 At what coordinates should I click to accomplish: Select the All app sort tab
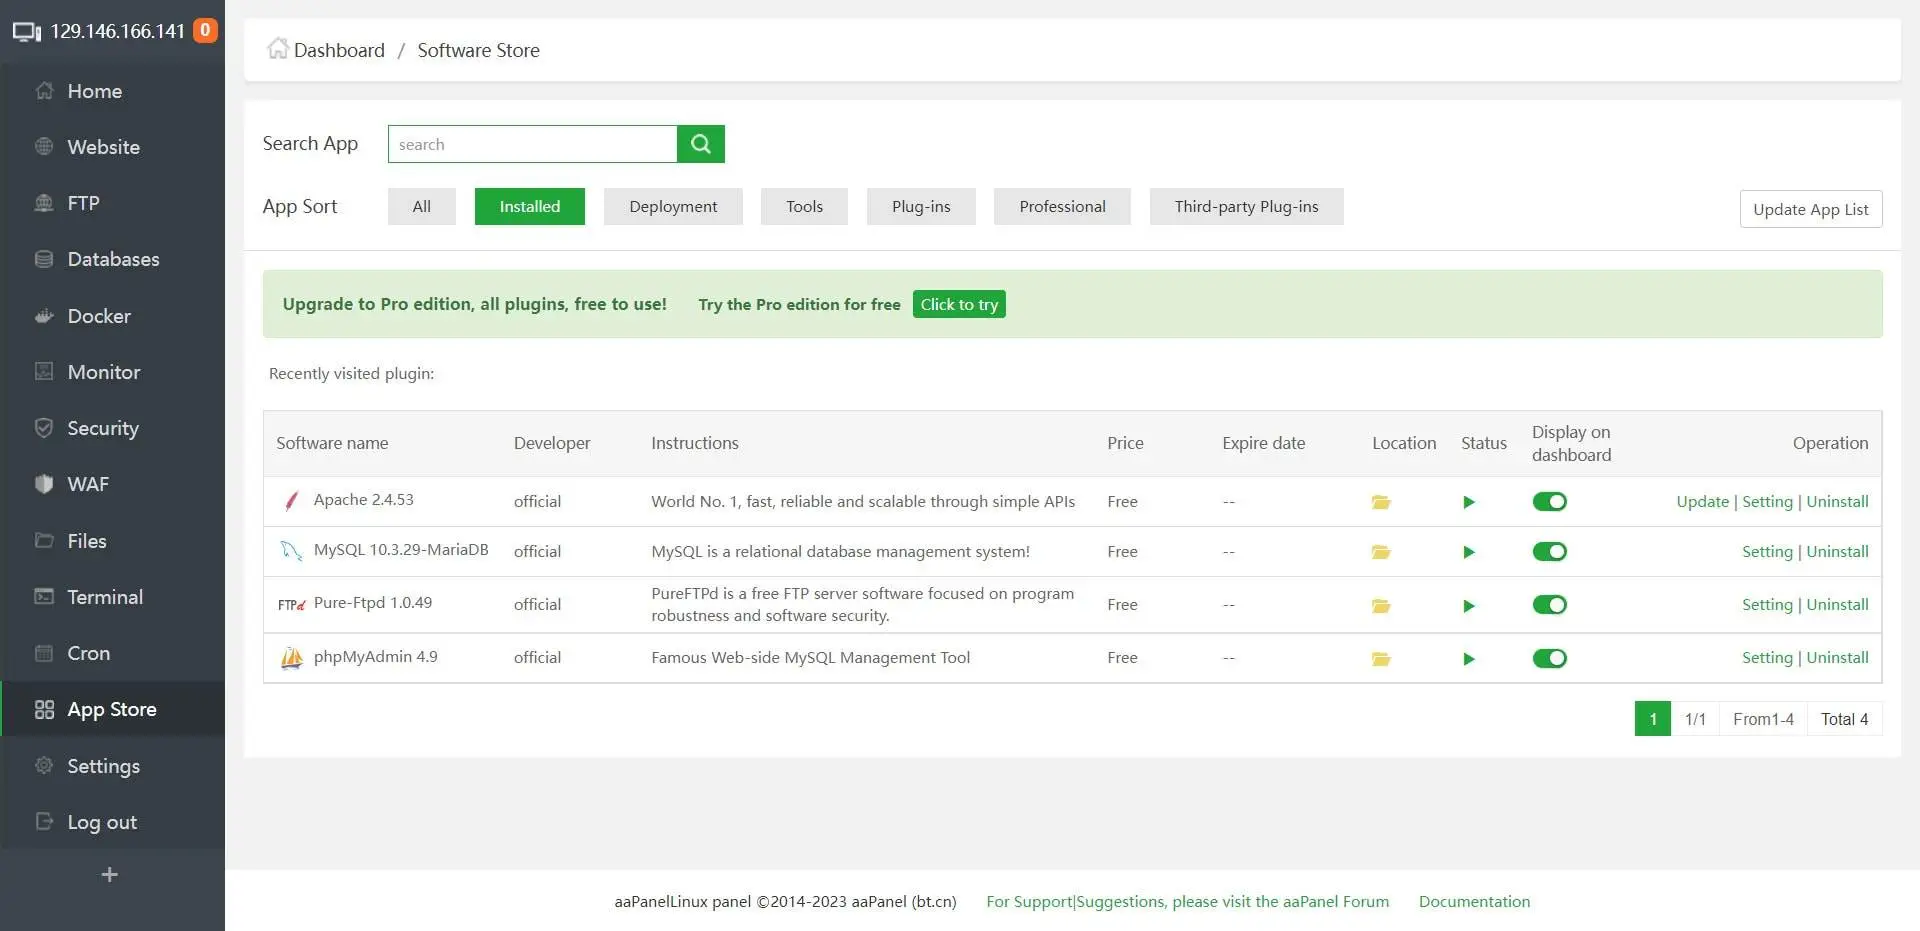[422, 206]
